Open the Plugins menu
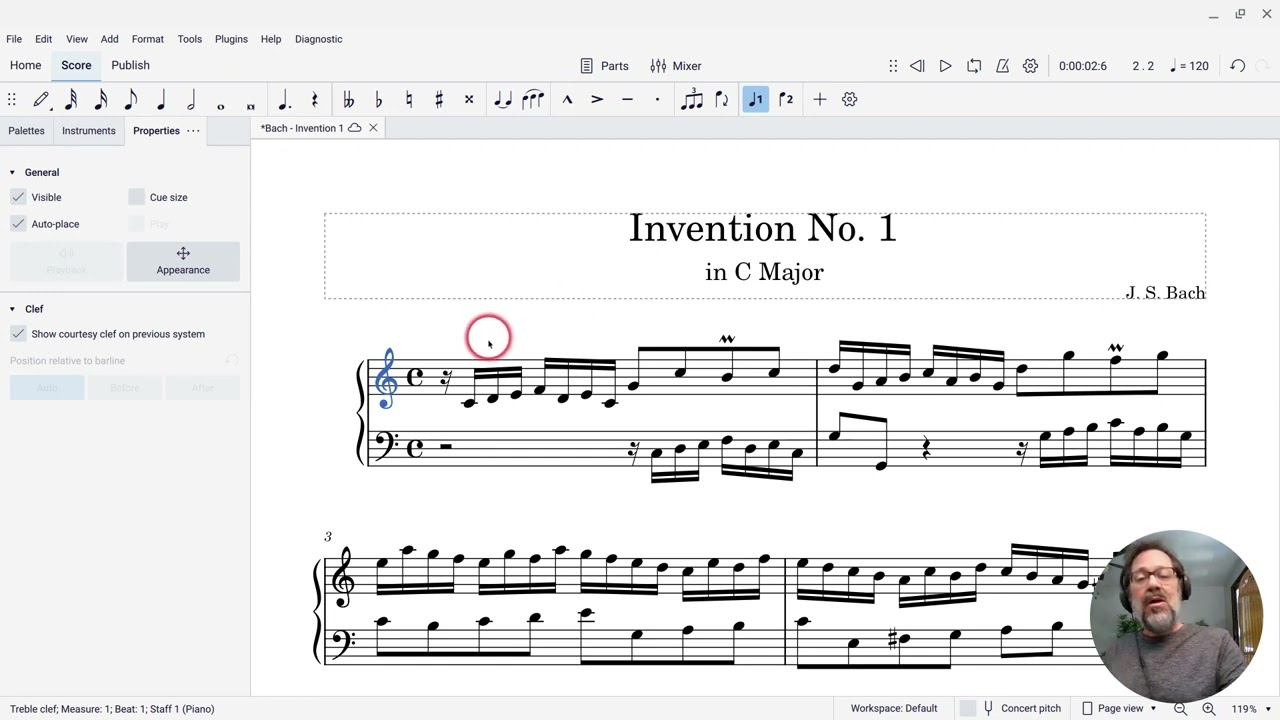Screen dimensions: 1280x720 (231, 39)
